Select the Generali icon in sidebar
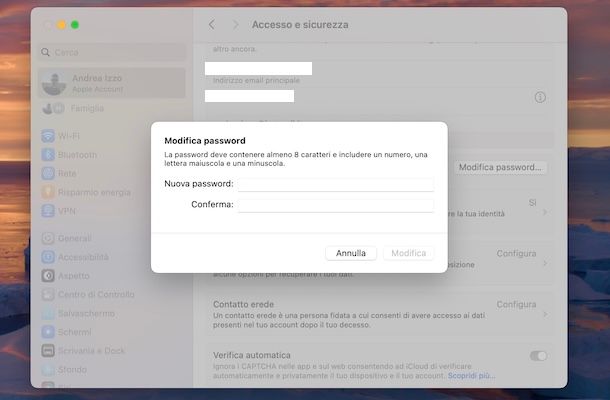Screen dimensions: 610x400 coord(48,238)
